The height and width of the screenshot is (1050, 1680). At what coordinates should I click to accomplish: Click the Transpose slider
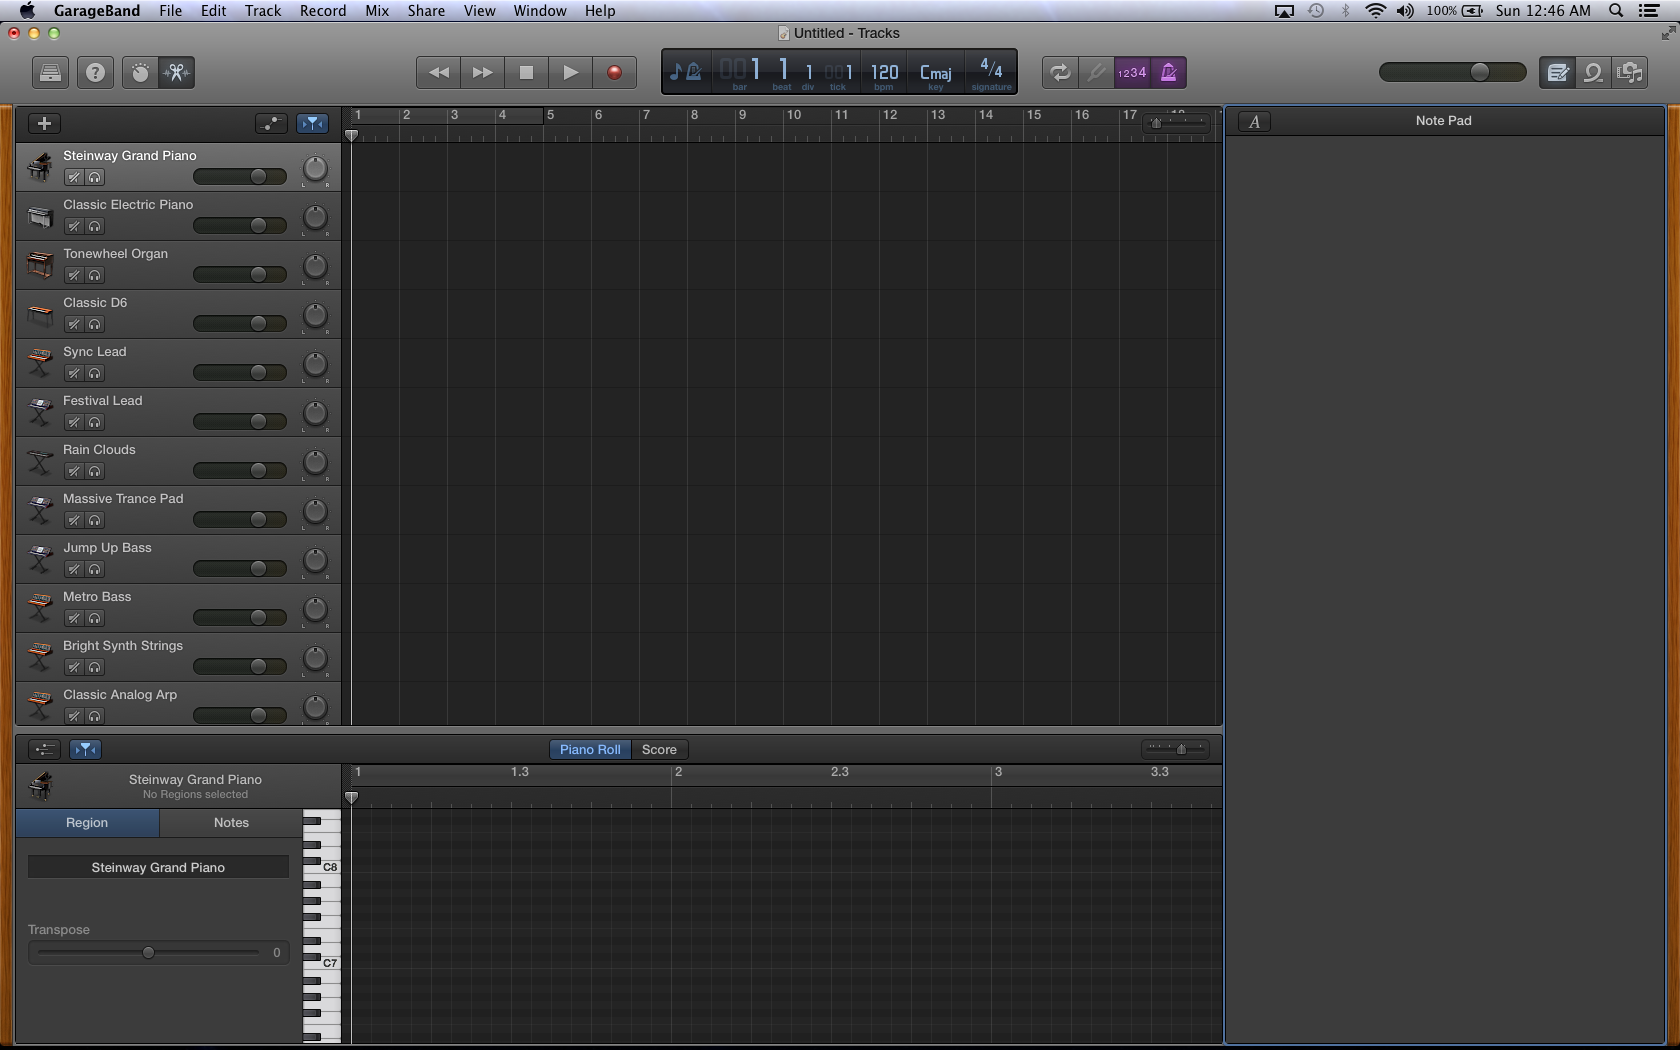click(x=148, y=952)
